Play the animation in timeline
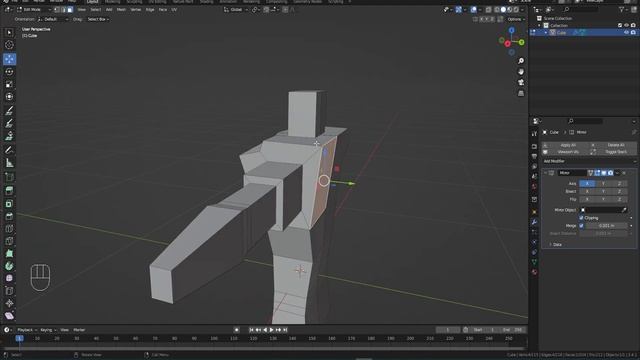Viewport: 640px width, 360px height. point(271,330)
